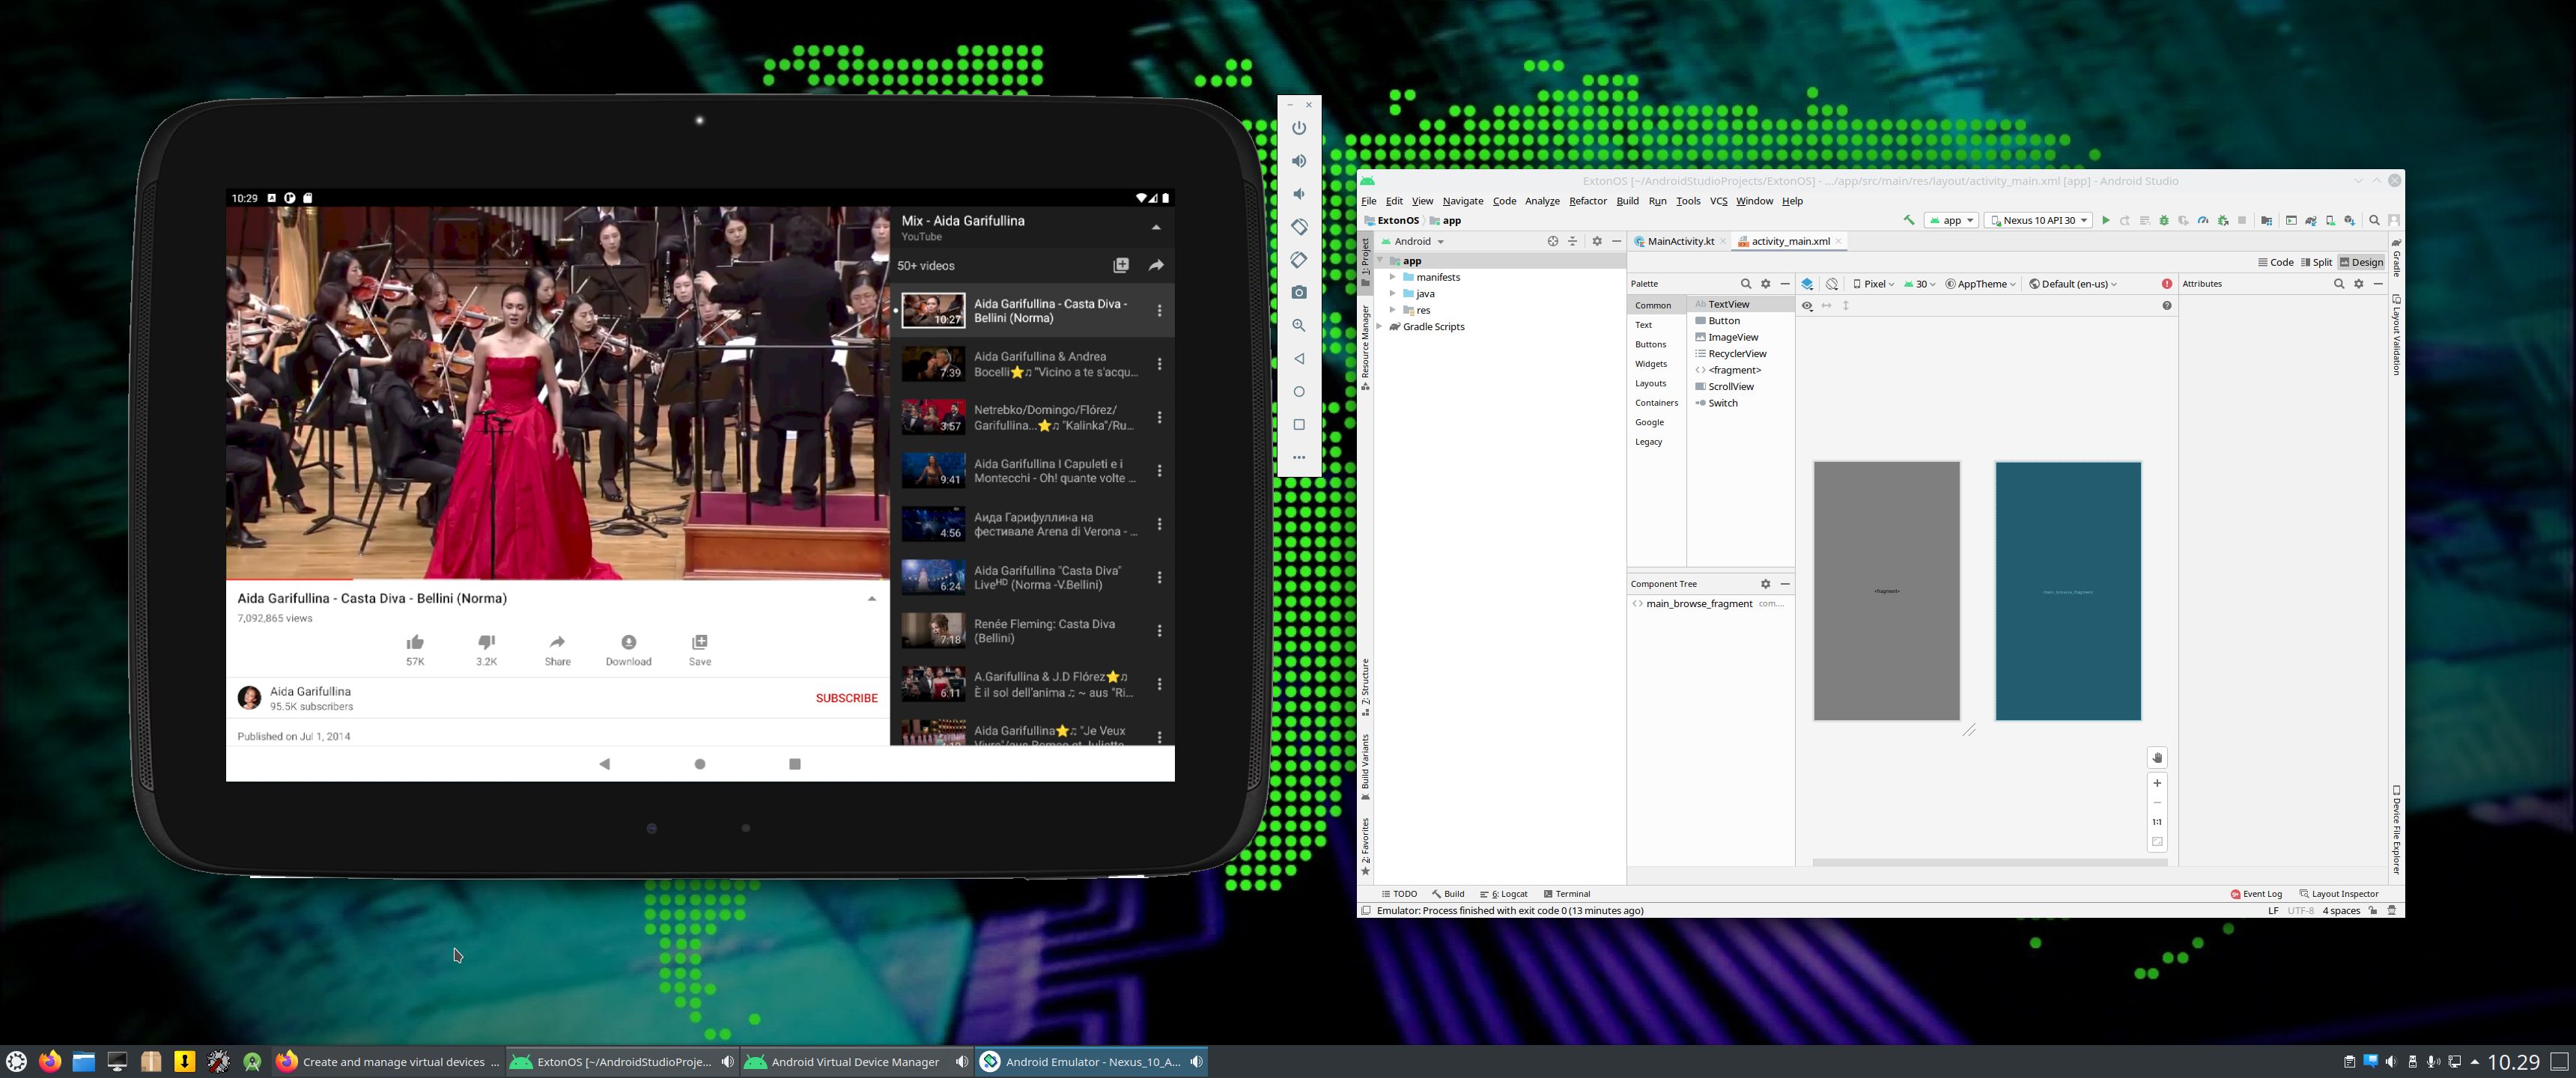
Task: Open the Event Log button
Action: (x=2256, y=894)
